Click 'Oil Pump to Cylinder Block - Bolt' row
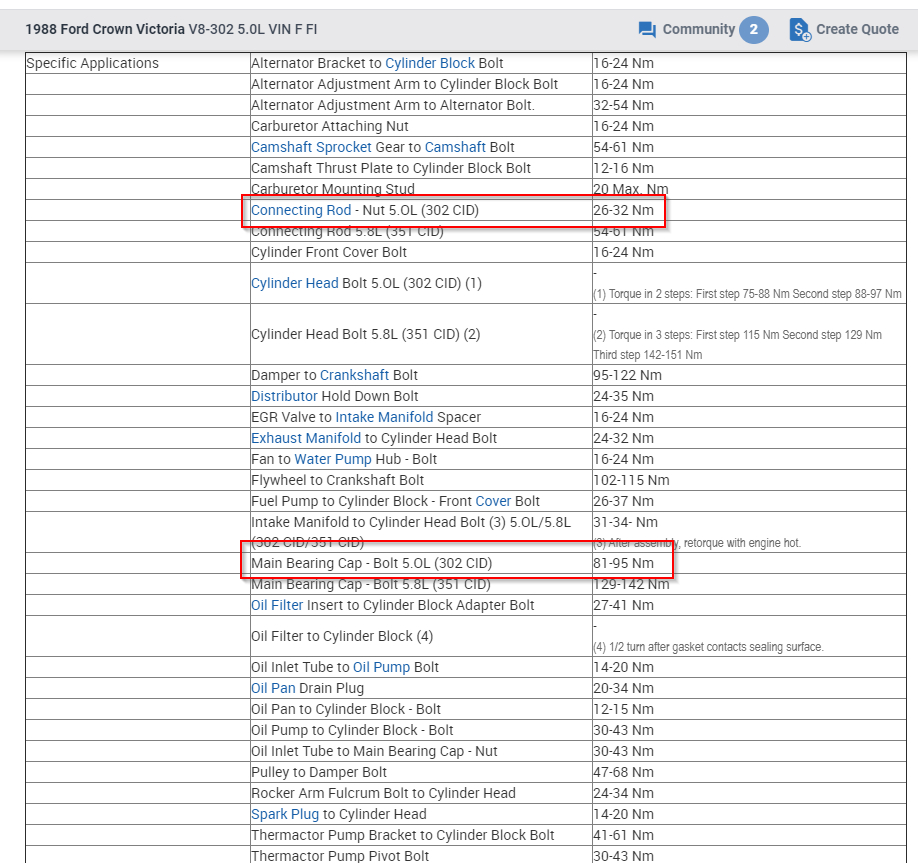The image size is (918, 863). [352, 731]
